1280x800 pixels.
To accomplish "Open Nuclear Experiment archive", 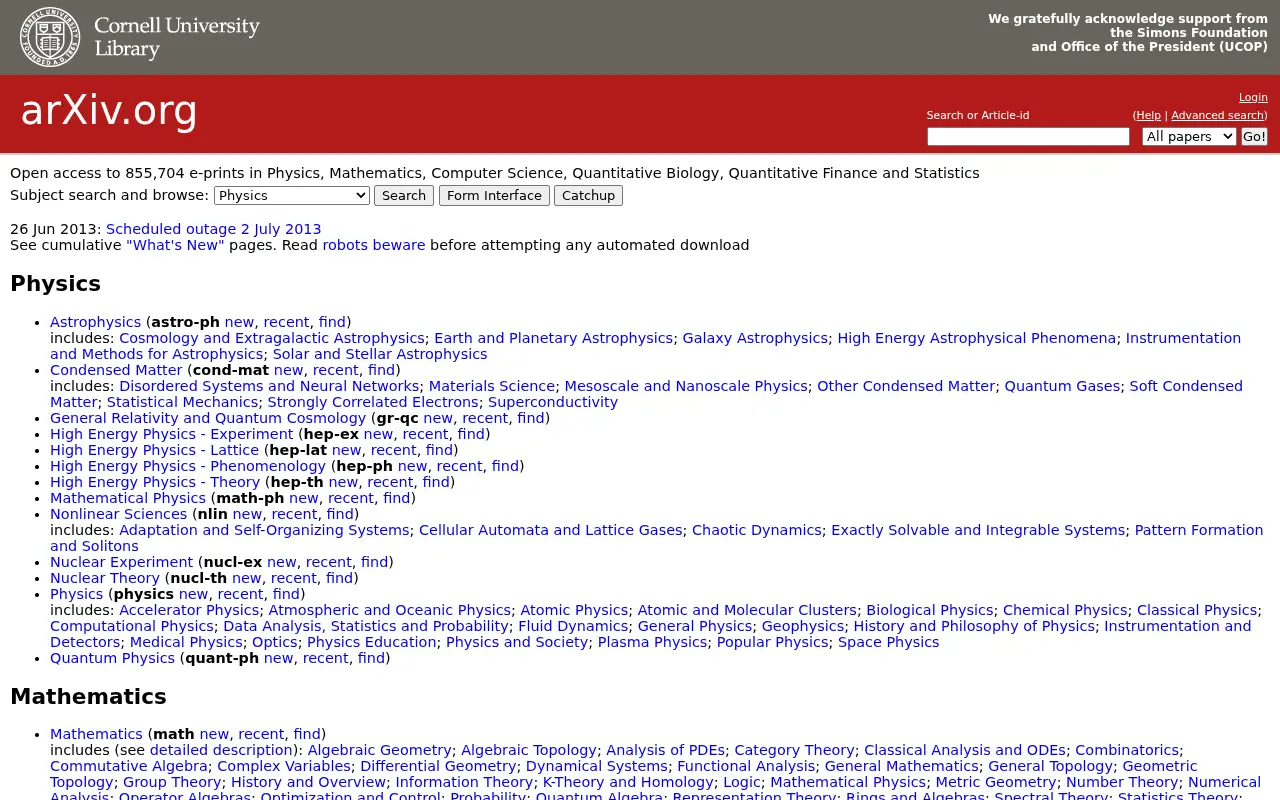I will pyautogui.click(x=122, y=562).
